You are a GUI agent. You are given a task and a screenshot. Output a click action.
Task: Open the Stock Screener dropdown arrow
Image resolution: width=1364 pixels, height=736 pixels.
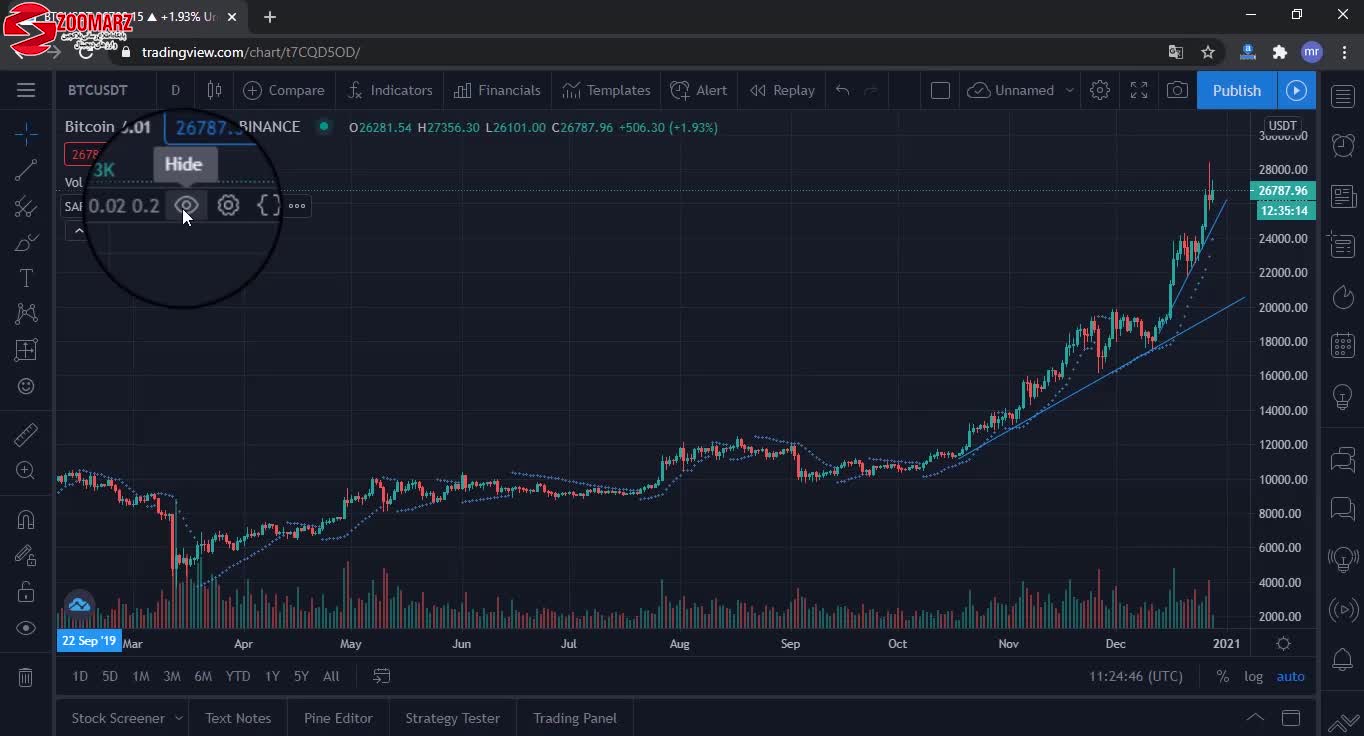coord(179,718)
